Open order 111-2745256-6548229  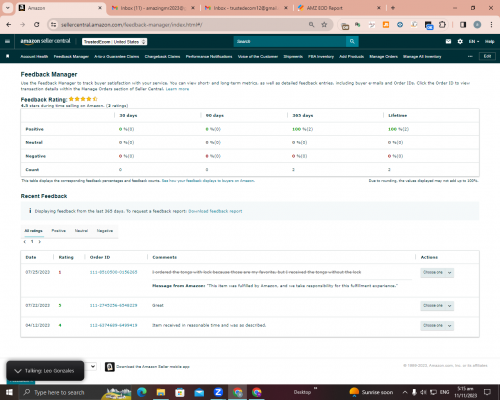click(113, 305)
